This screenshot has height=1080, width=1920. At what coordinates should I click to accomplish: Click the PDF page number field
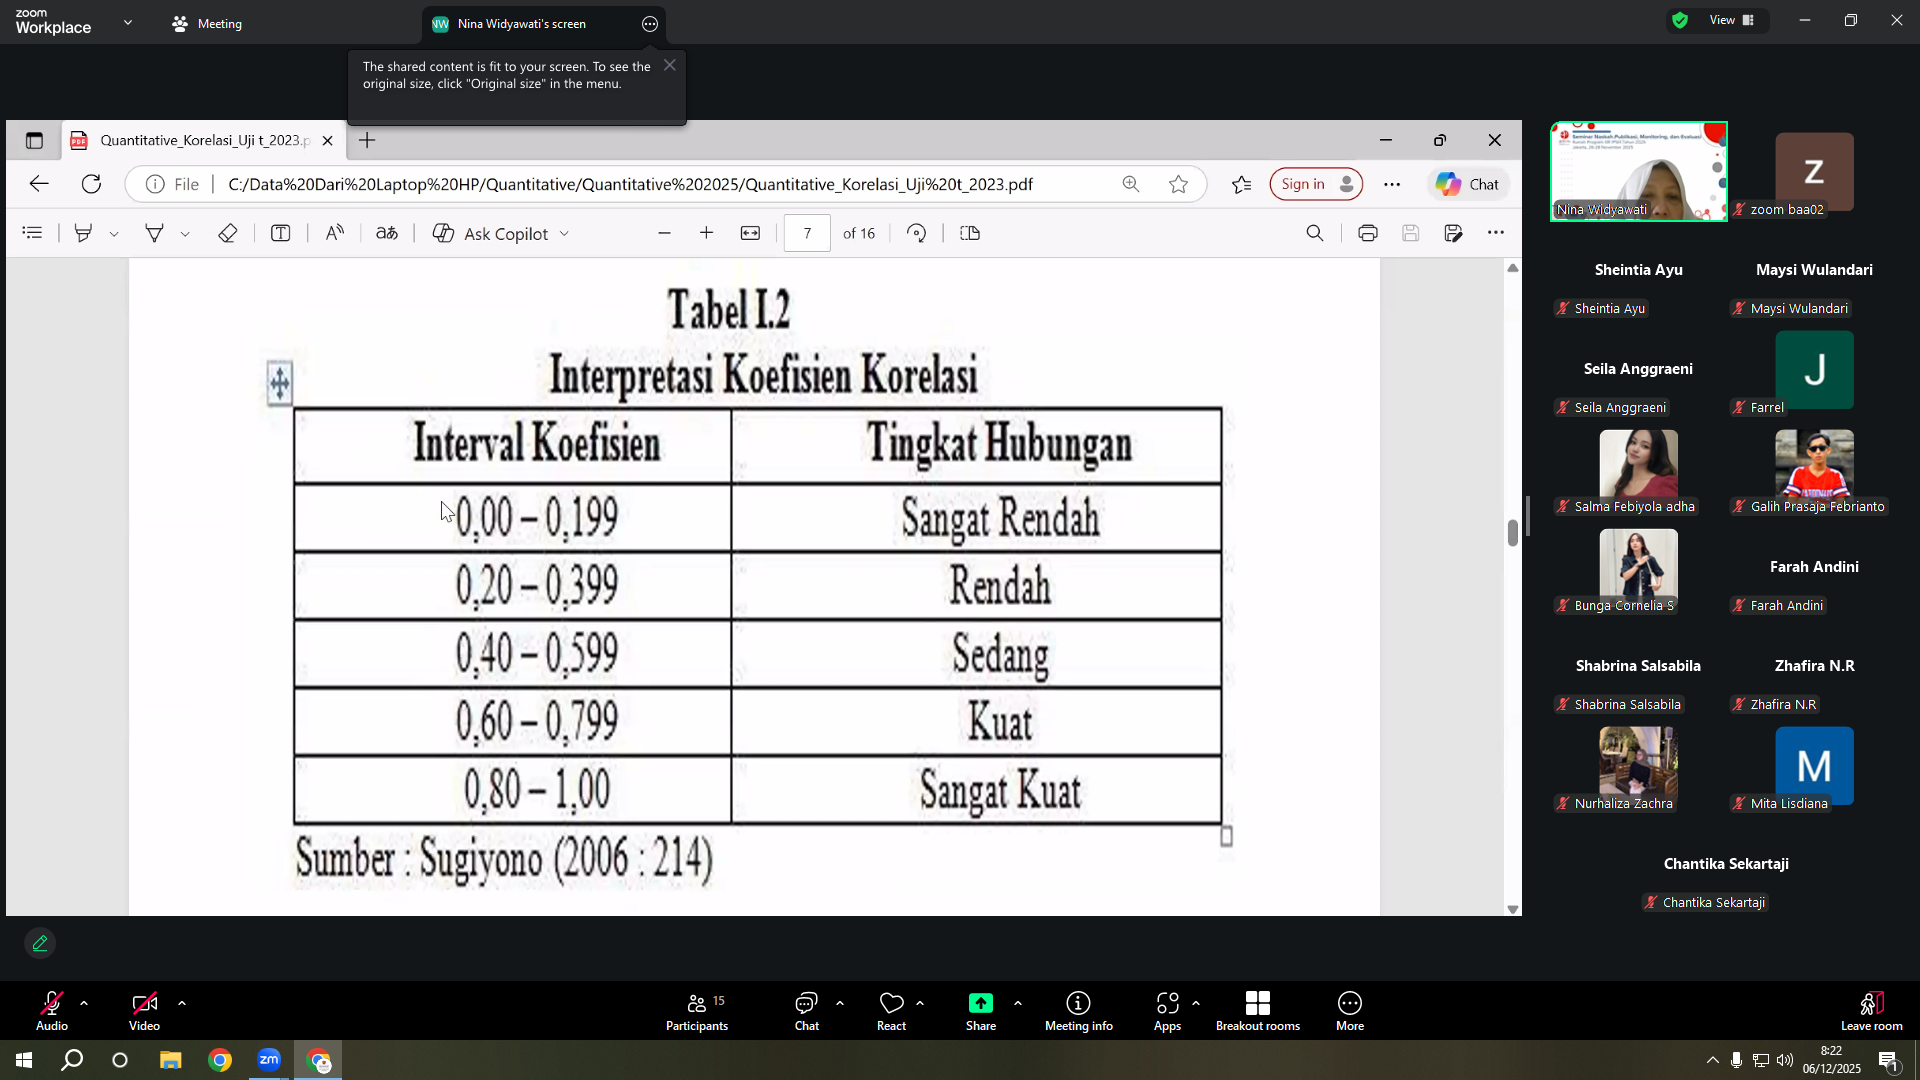click(x=807, y=233)
